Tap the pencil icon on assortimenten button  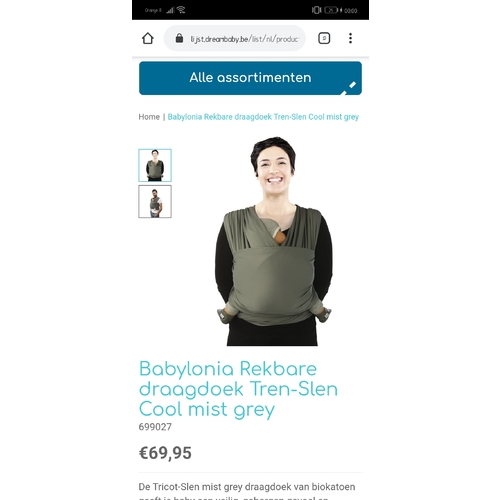coord(349,88)
